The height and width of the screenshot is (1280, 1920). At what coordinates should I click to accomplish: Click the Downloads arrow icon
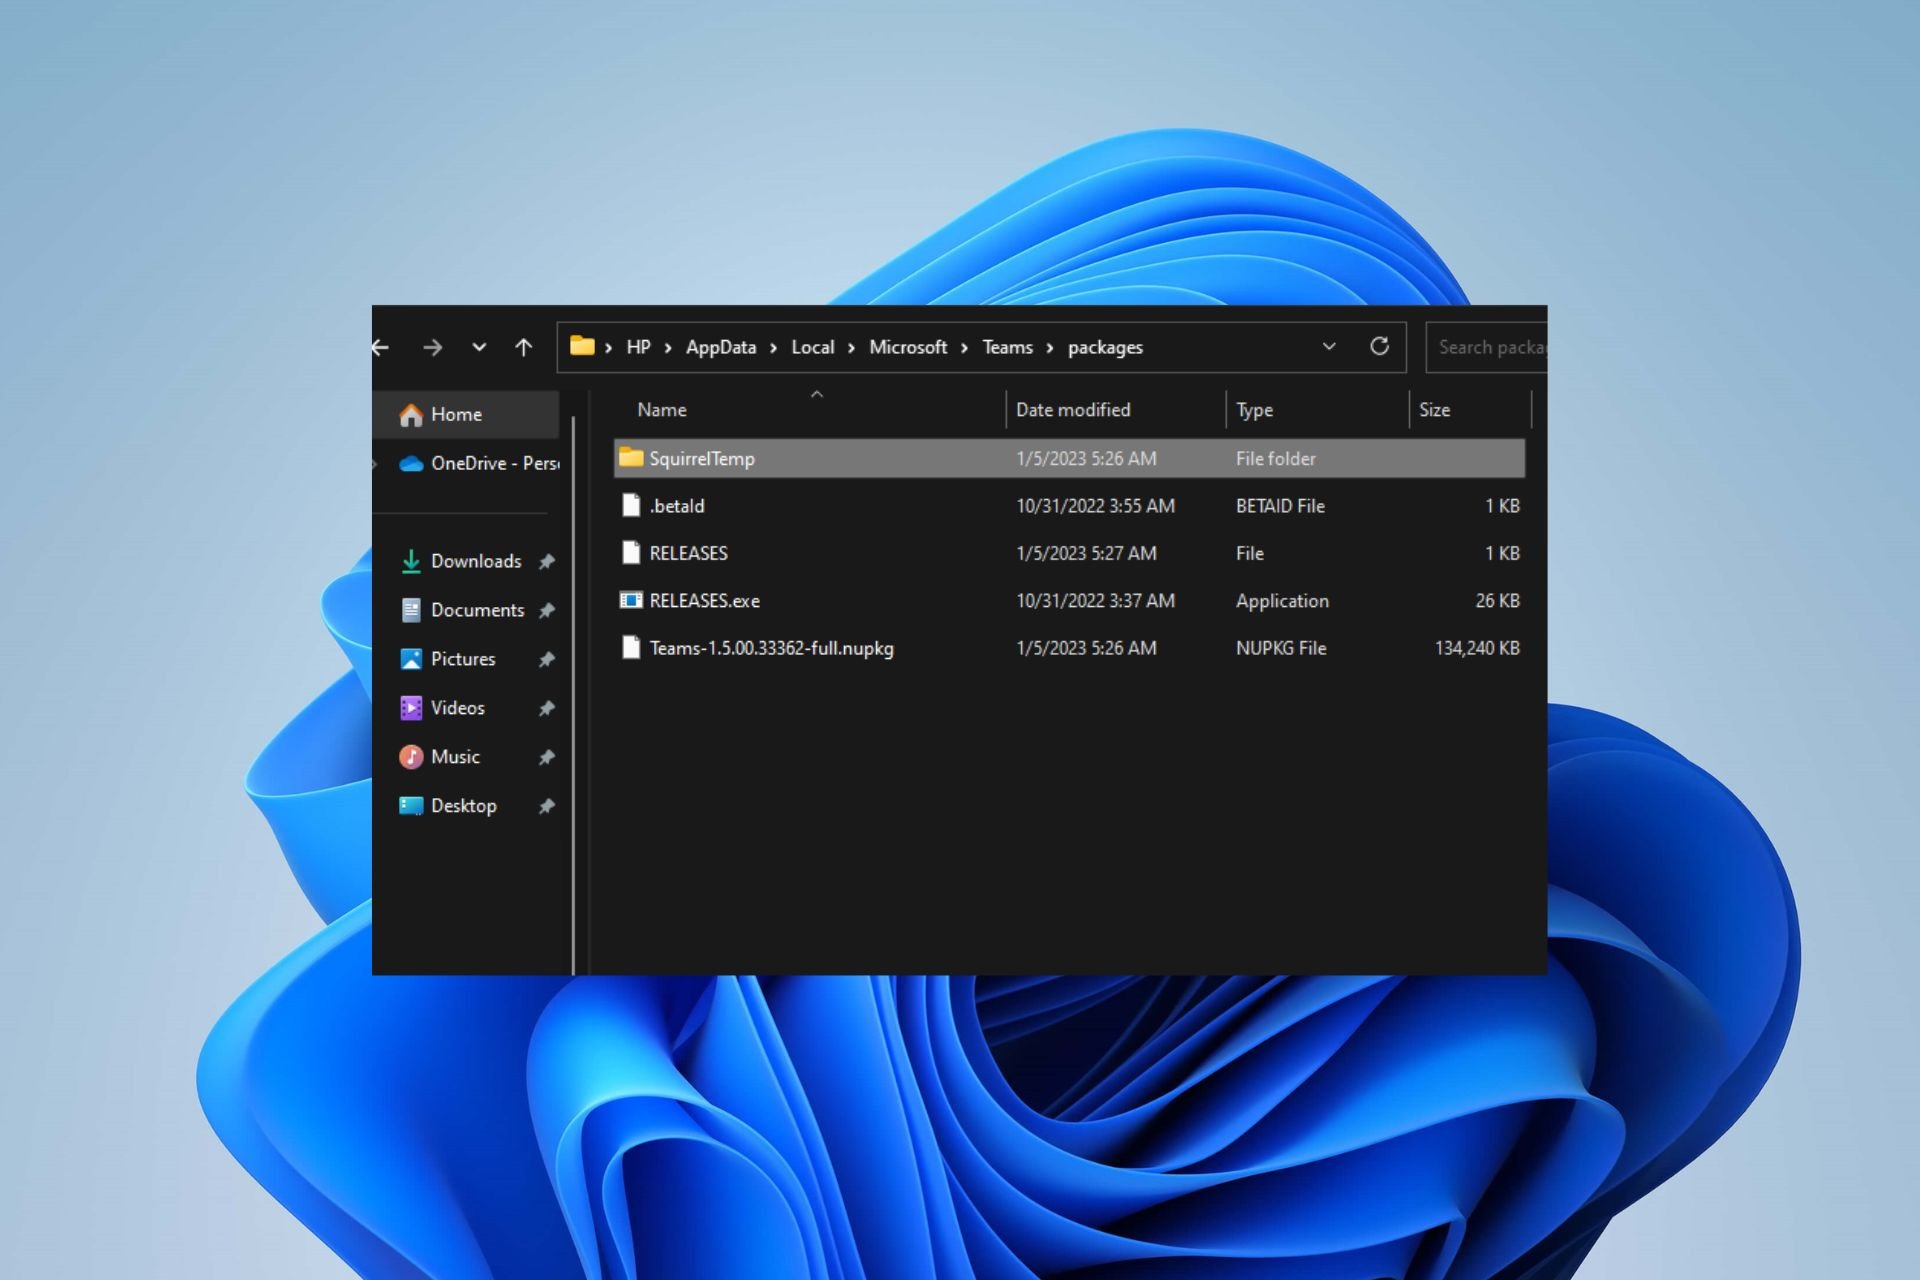(411, 562)
